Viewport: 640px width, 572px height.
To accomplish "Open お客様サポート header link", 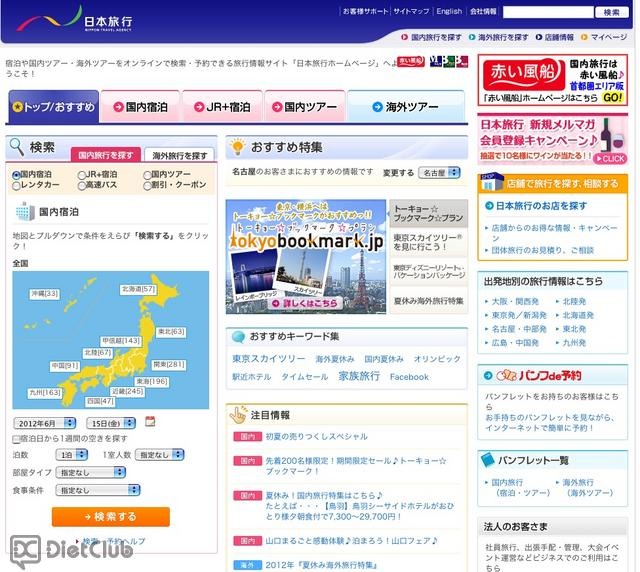I will pos(365,11).
